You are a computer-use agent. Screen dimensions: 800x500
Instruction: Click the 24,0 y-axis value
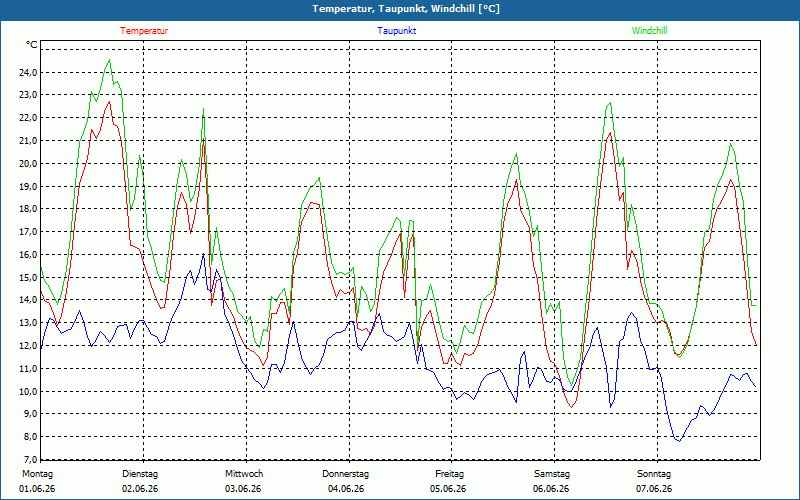[x=28, y=72]
